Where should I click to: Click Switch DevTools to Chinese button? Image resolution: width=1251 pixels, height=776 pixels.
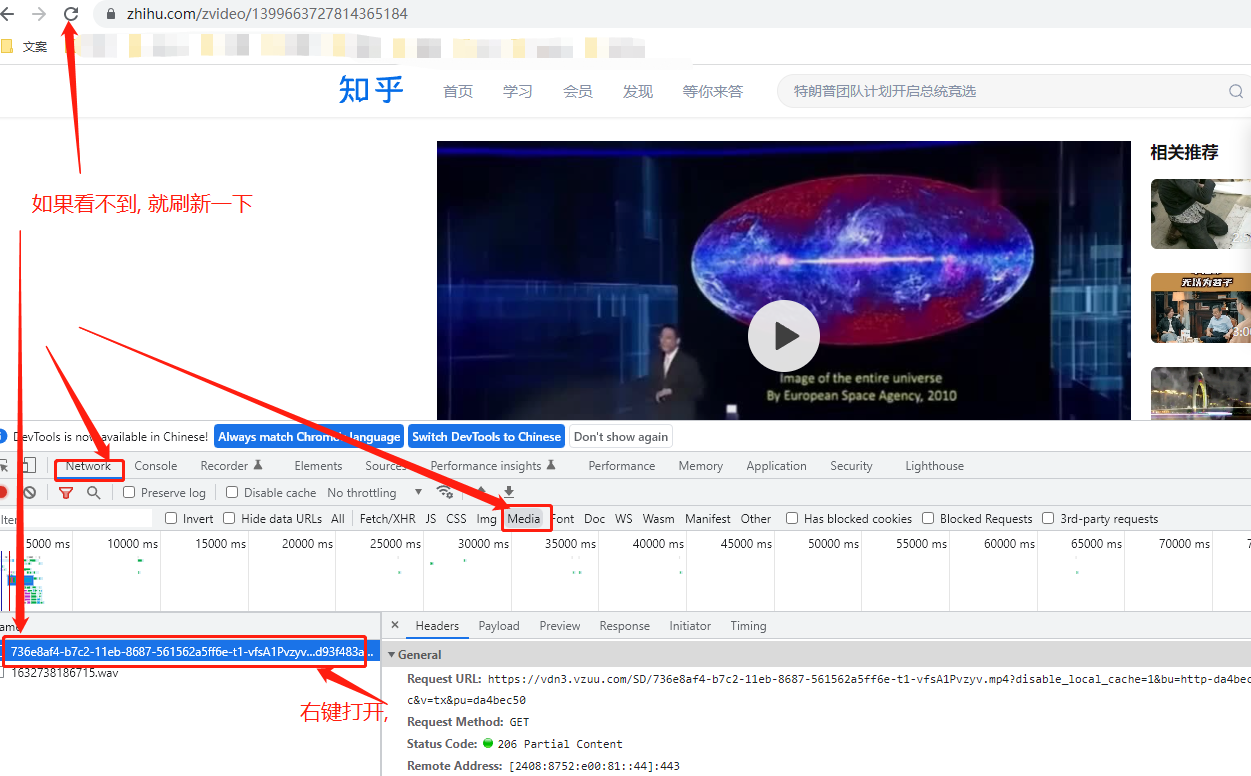tap(487, 436)
